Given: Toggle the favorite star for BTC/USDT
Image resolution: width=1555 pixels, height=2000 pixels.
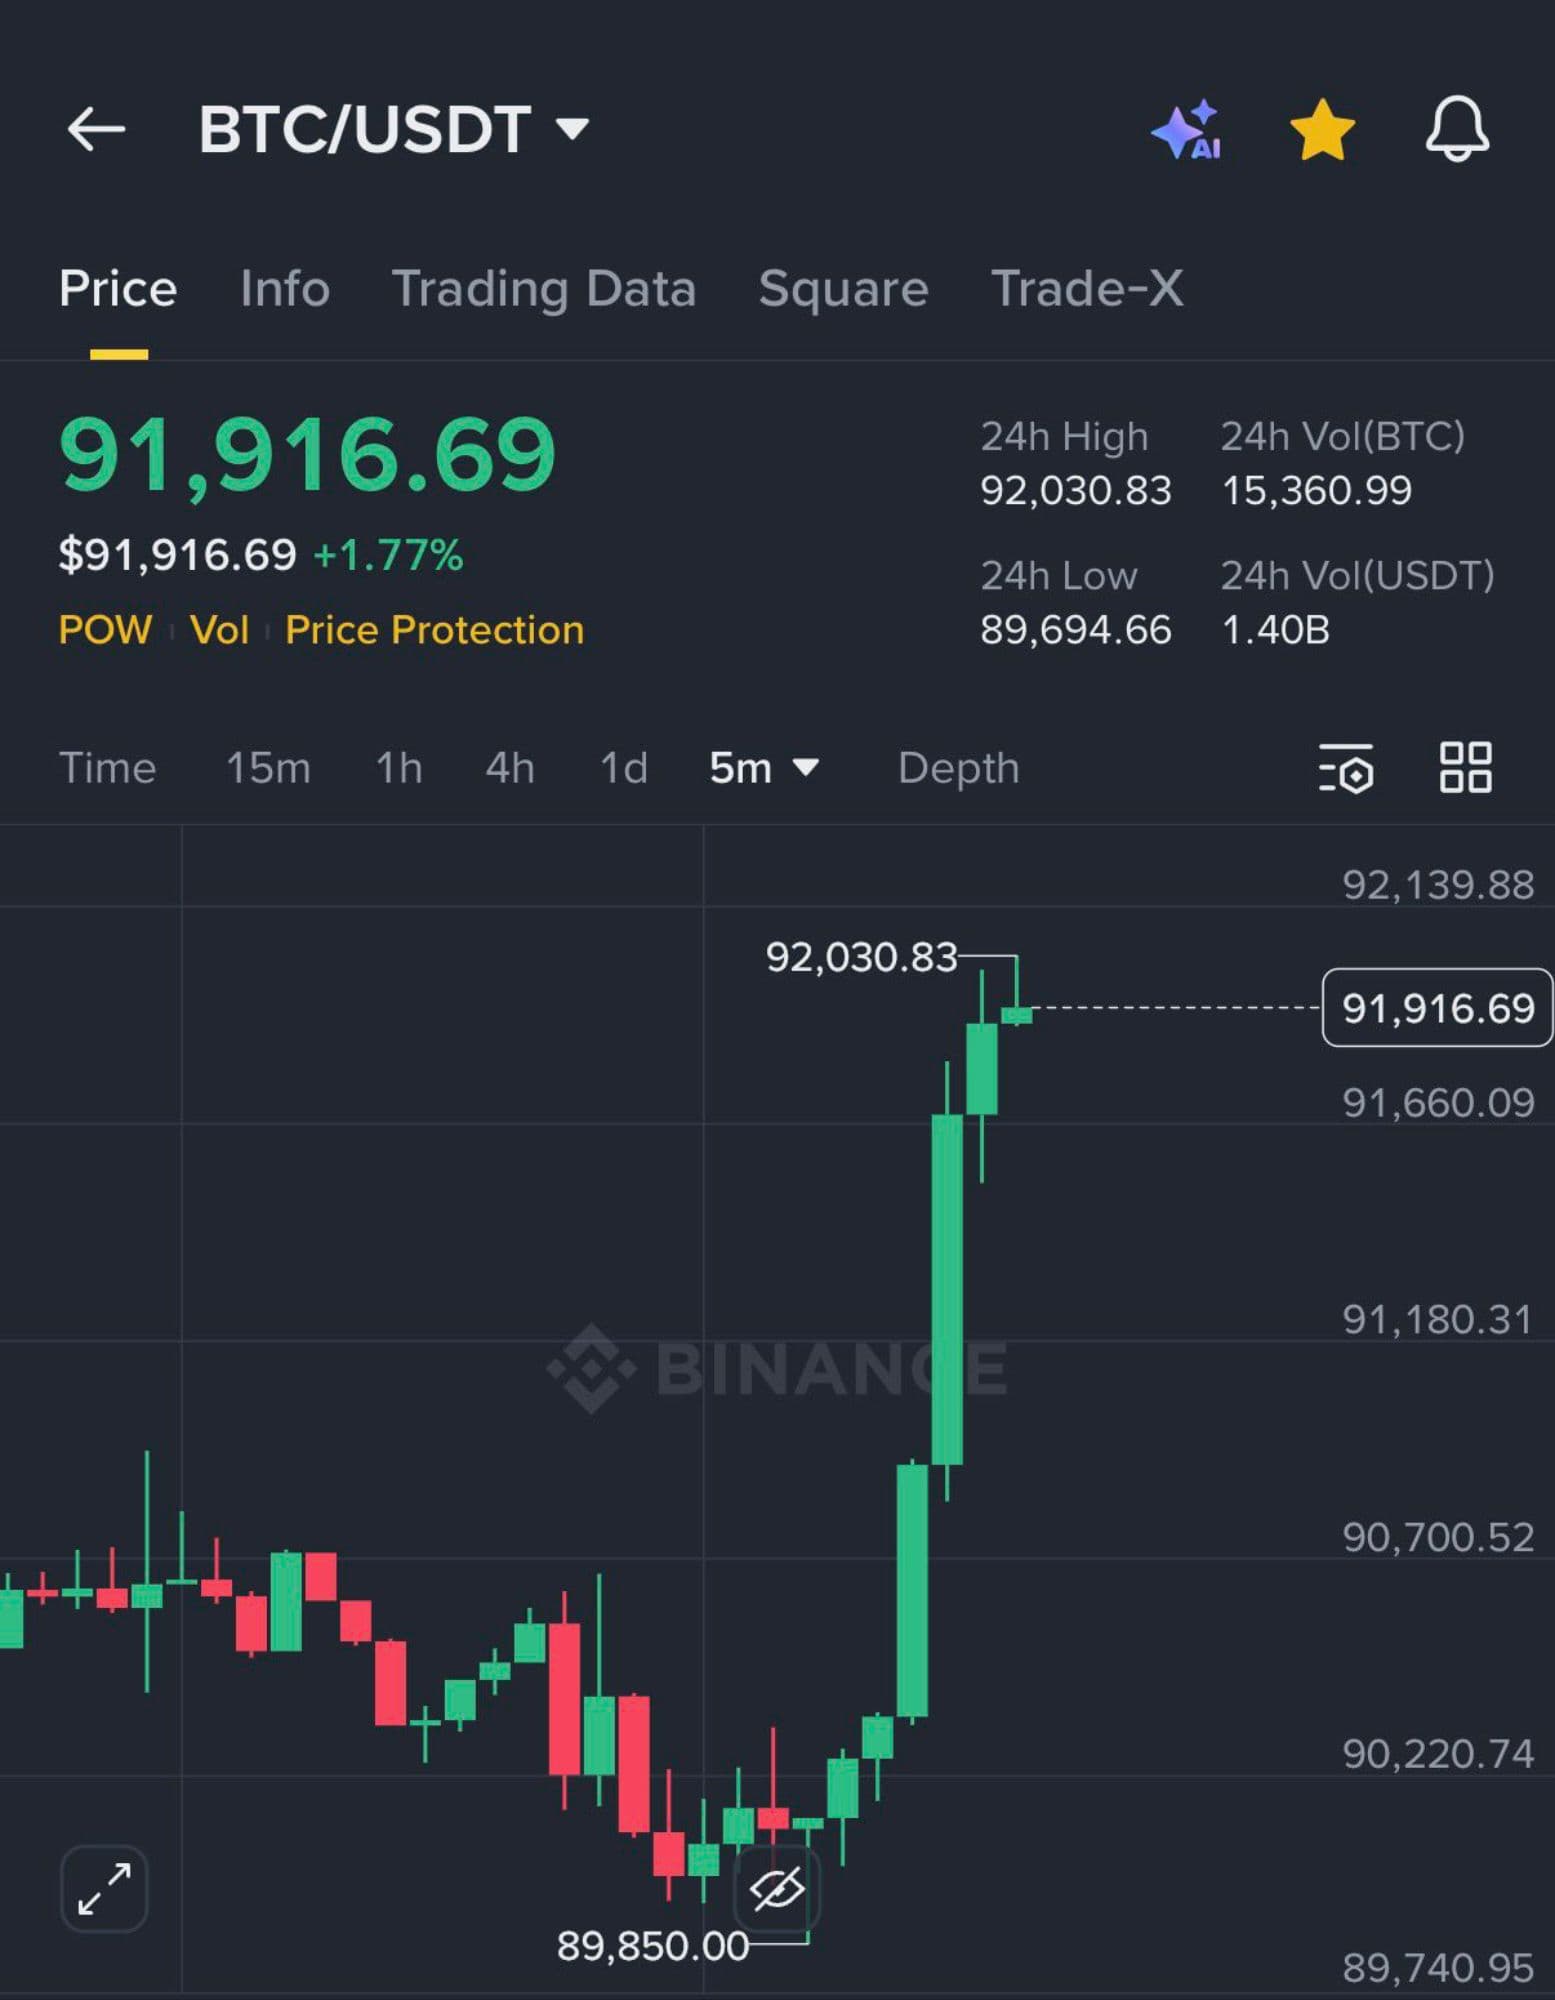Looking at the screenshot, I should click(1322, 130).
